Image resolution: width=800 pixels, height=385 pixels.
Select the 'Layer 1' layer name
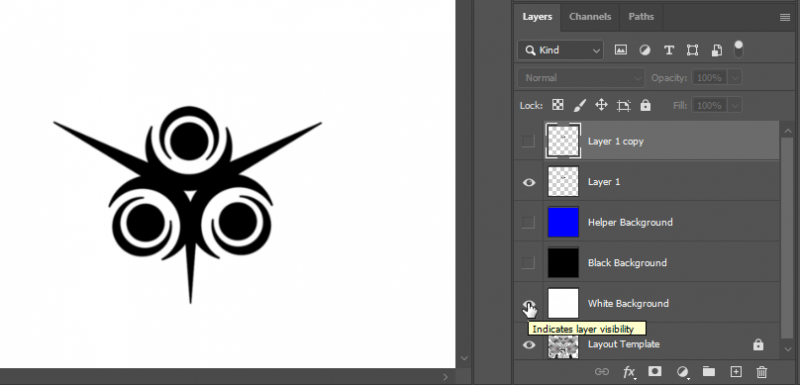click(x=604, y=182)
